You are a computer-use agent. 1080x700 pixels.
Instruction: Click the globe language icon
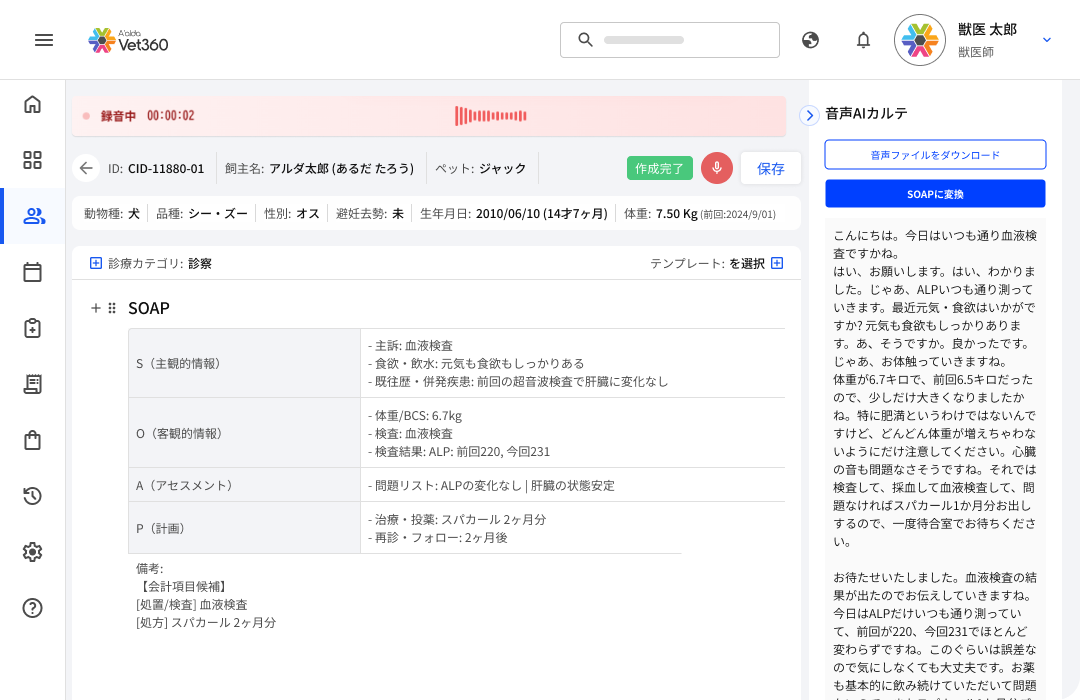pos(811,40)
